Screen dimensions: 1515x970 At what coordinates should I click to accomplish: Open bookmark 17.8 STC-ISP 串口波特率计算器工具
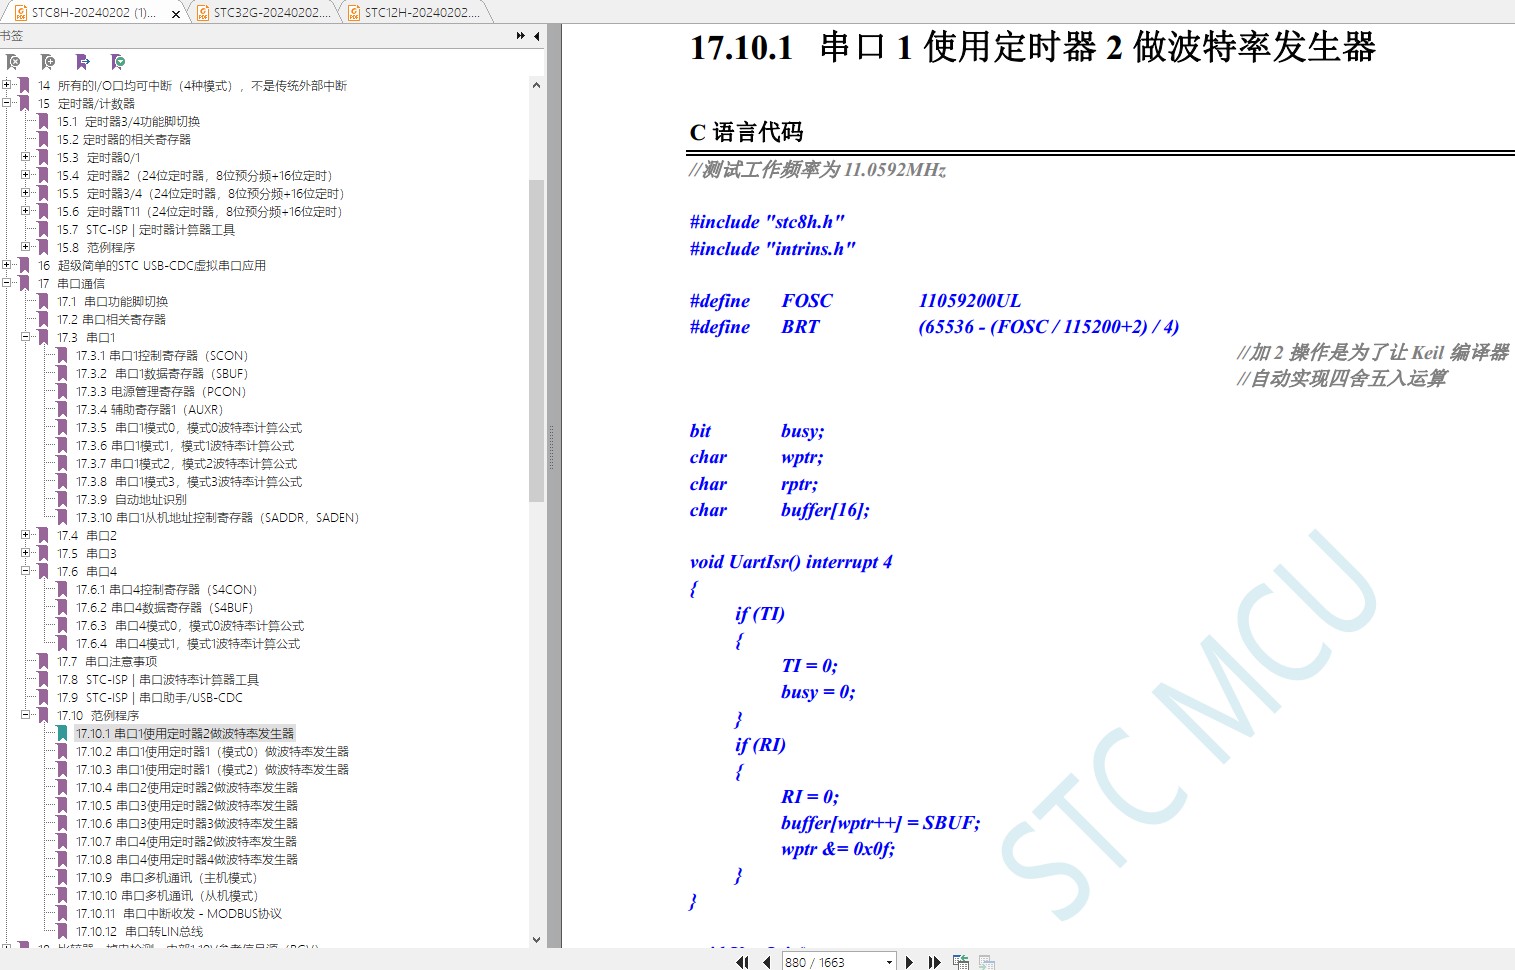pyautogui.click(x=158, y=680)
